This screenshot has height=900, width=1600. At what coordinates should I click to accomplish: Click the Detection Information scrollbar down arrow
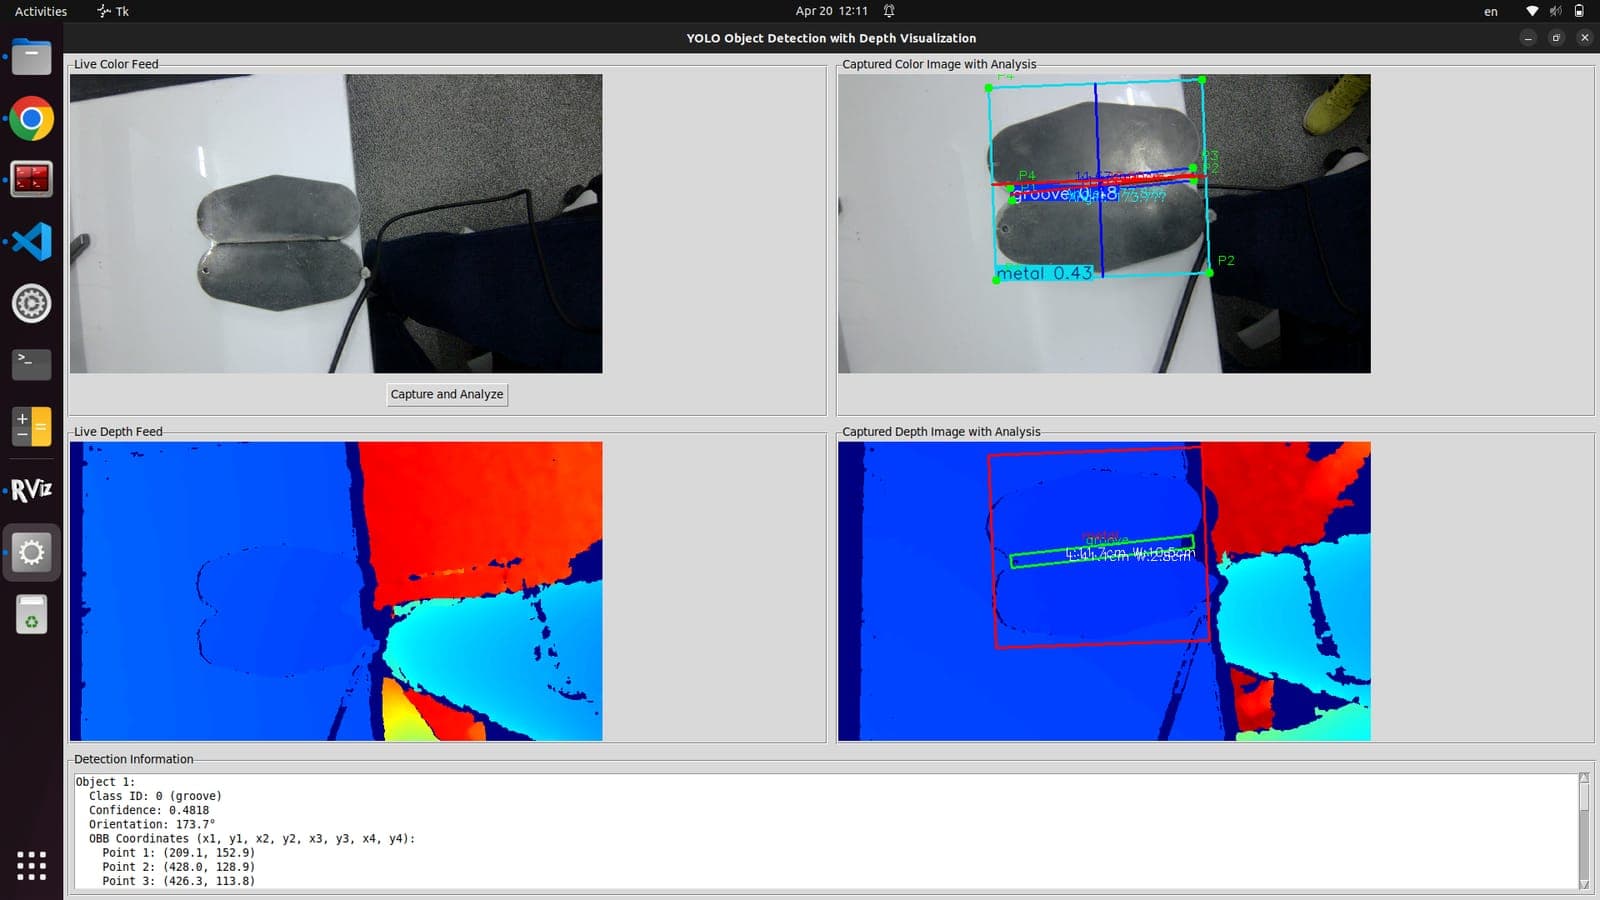[x=1584, y=884]
